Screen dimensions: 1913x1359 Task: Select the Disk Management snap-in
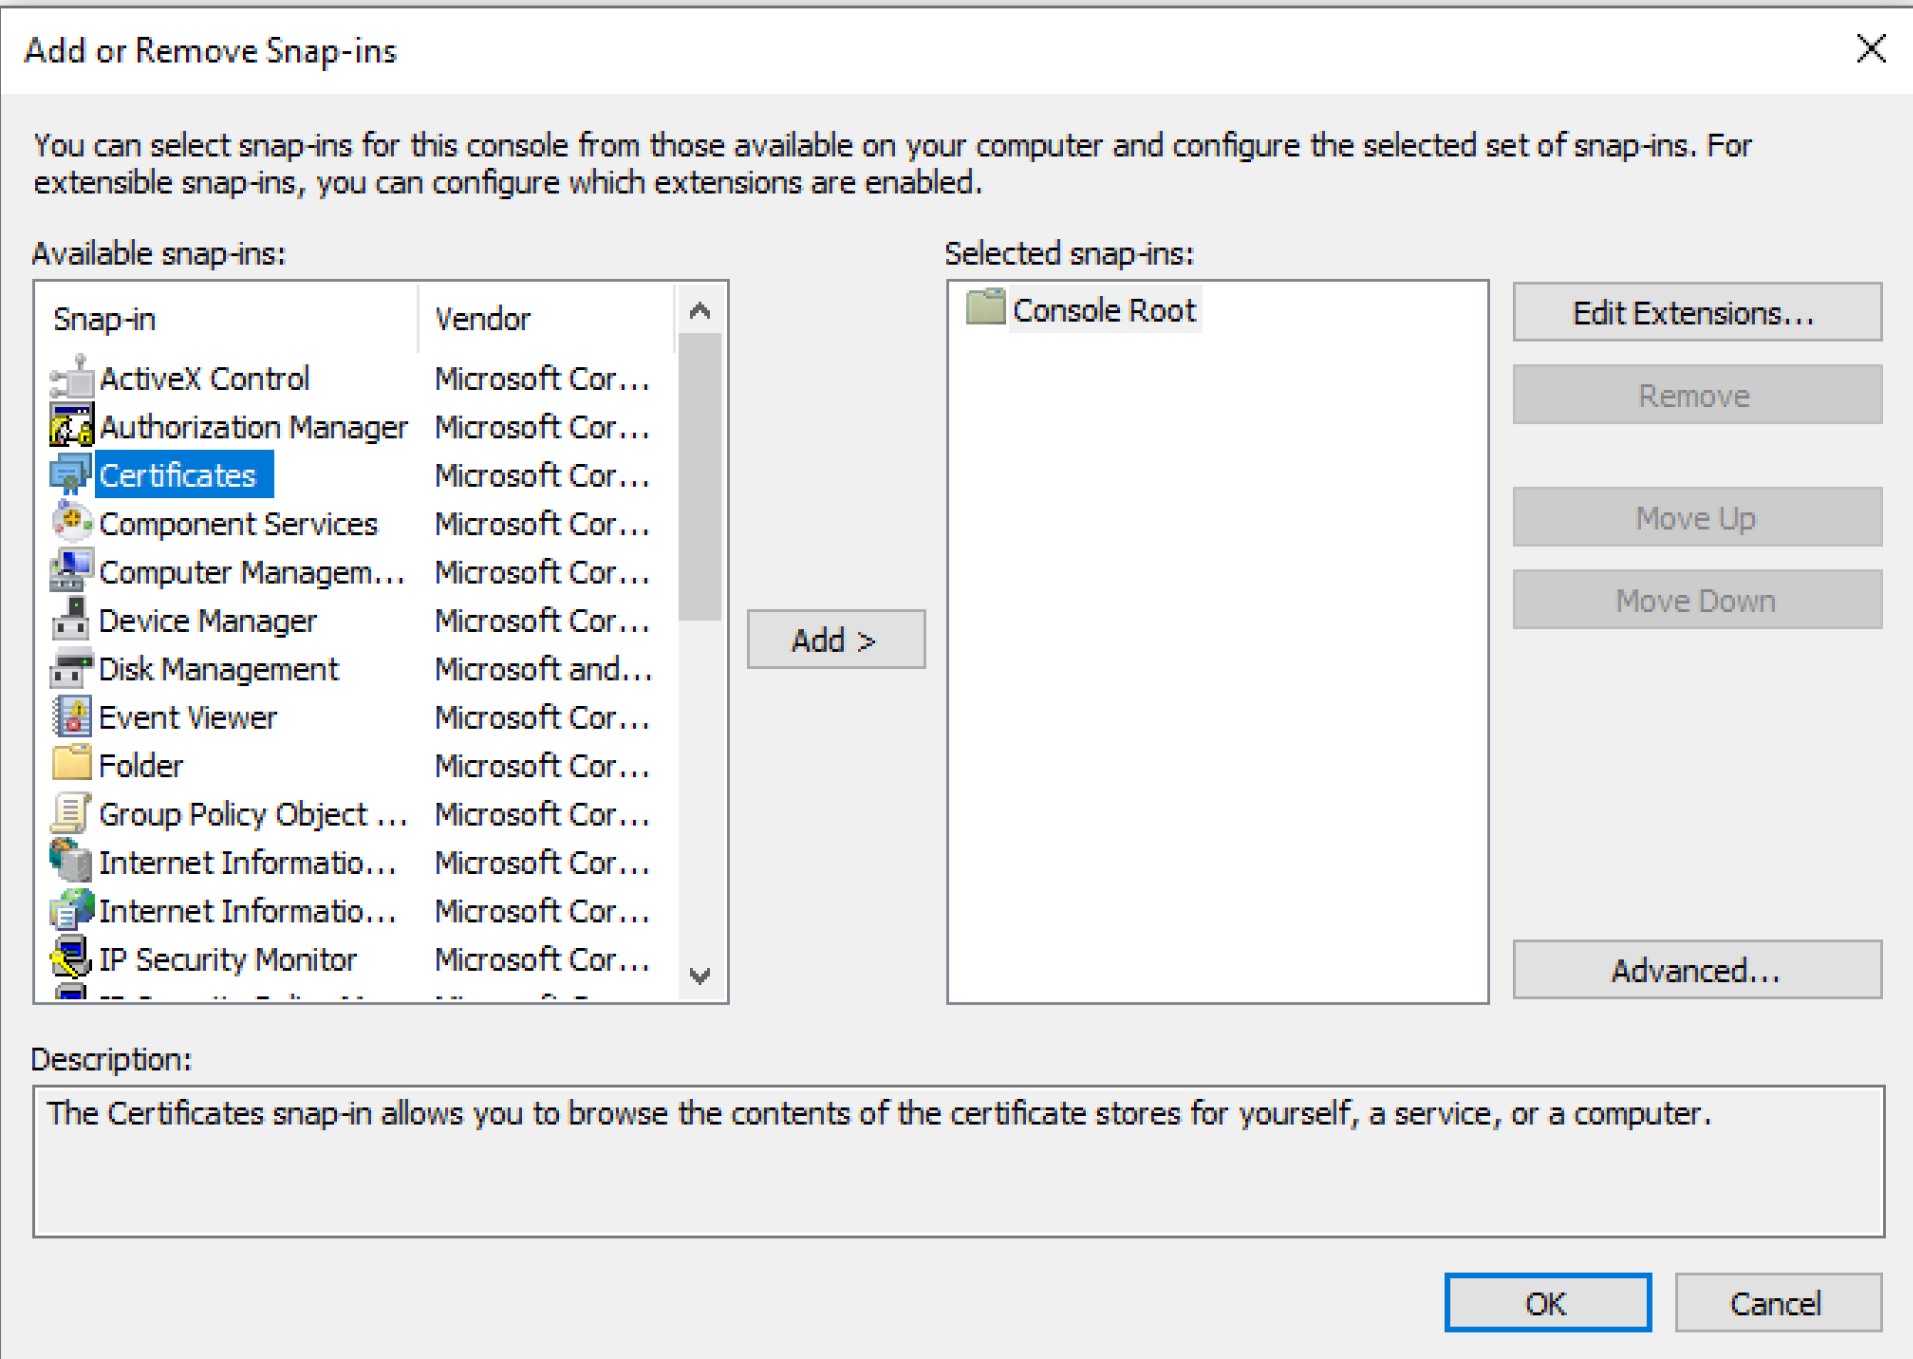(x=219, y=669)
